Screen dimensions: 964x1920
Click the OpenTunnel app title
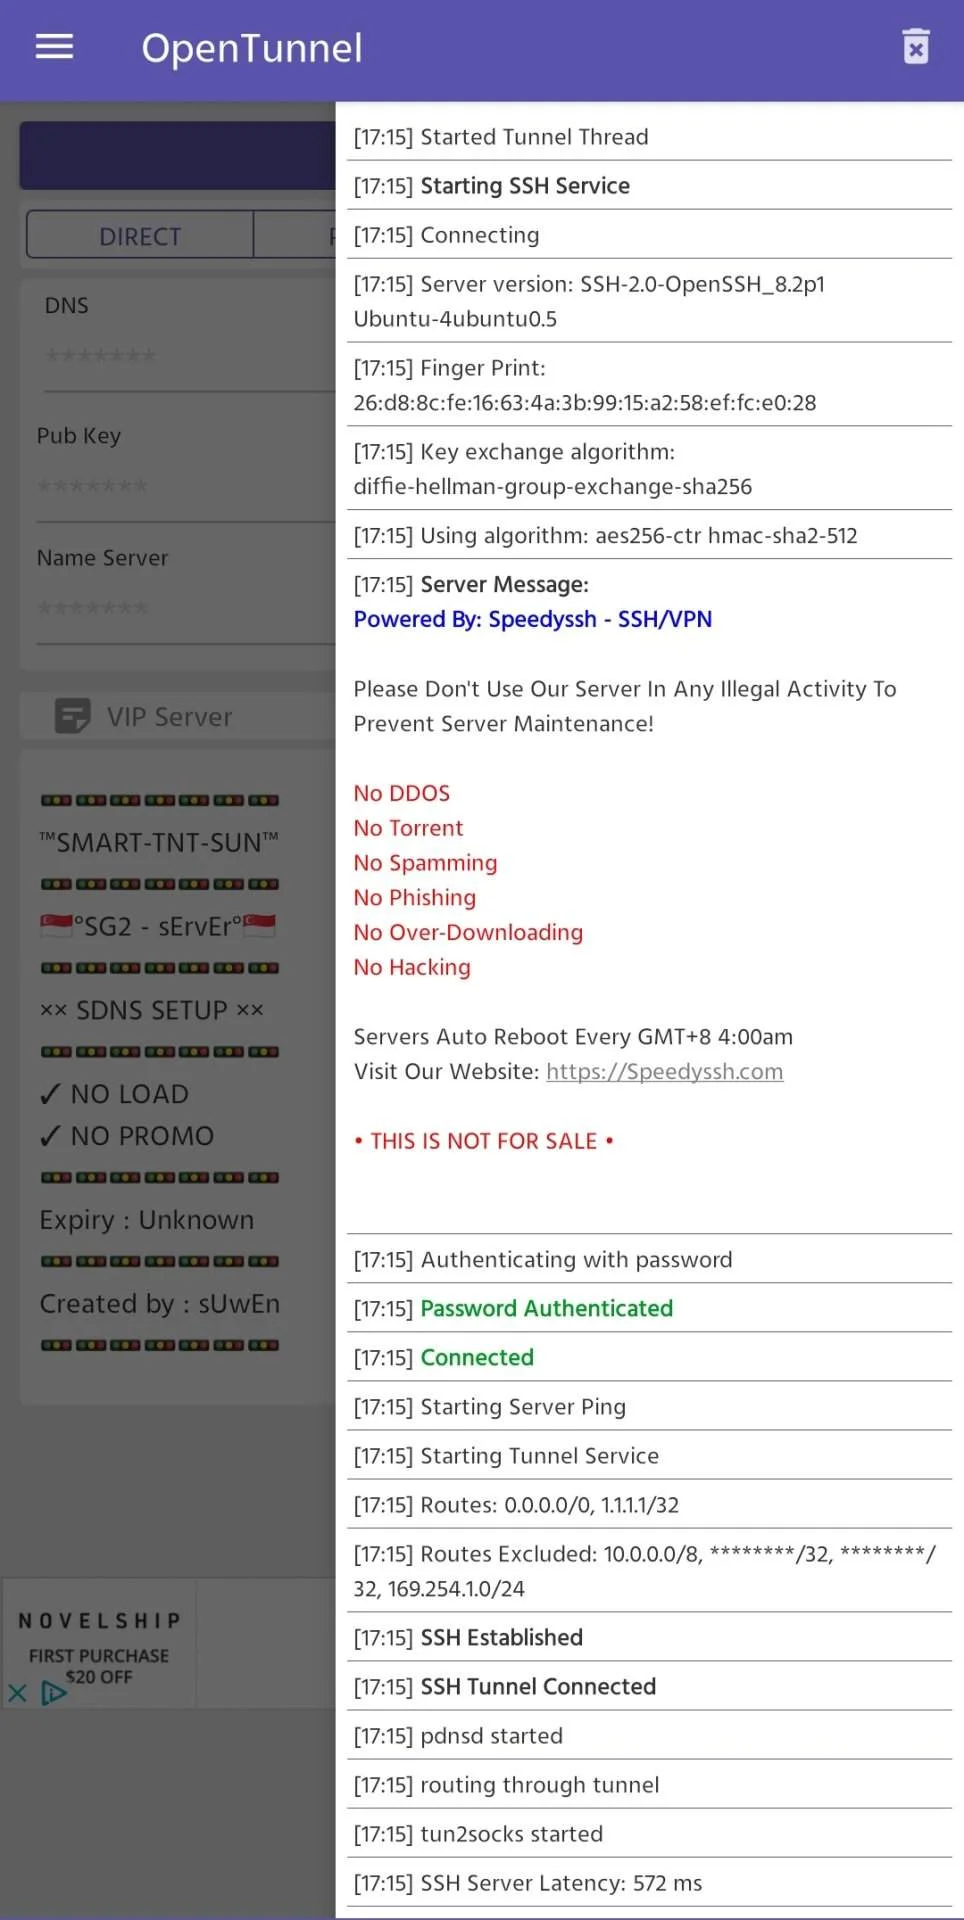(x=252, y=48)
